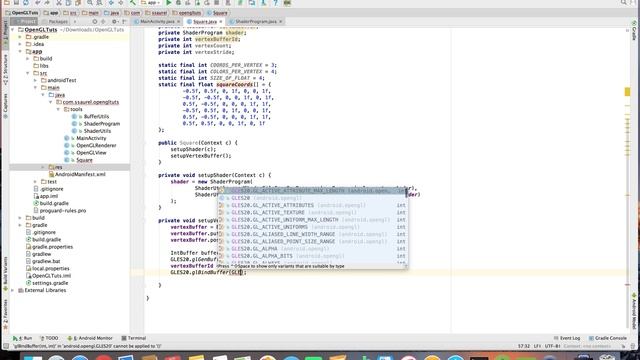Click the External Libraries icon
The height and width of the screenshot is (360, 640).
point(20,290)
